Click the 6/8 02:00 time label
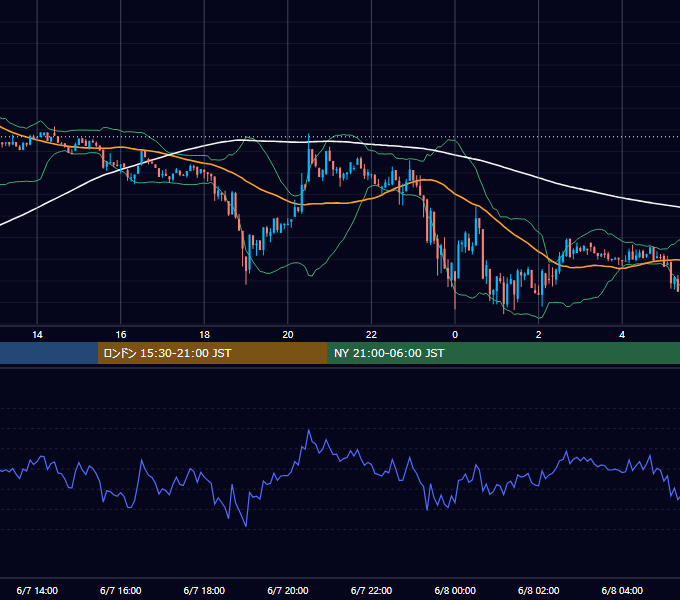680x600 pixels. point(539,591)
